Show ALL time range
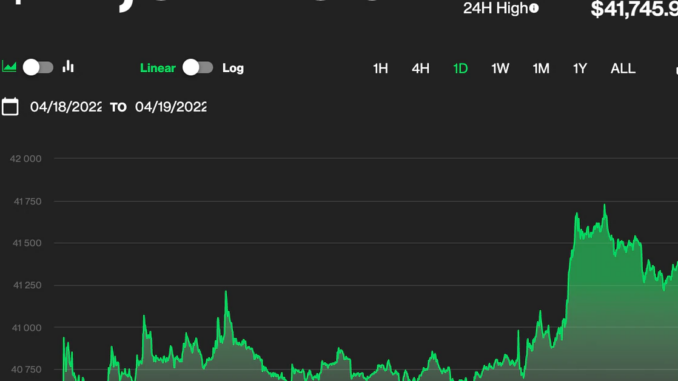678x381 pixels. pos(623,68)
